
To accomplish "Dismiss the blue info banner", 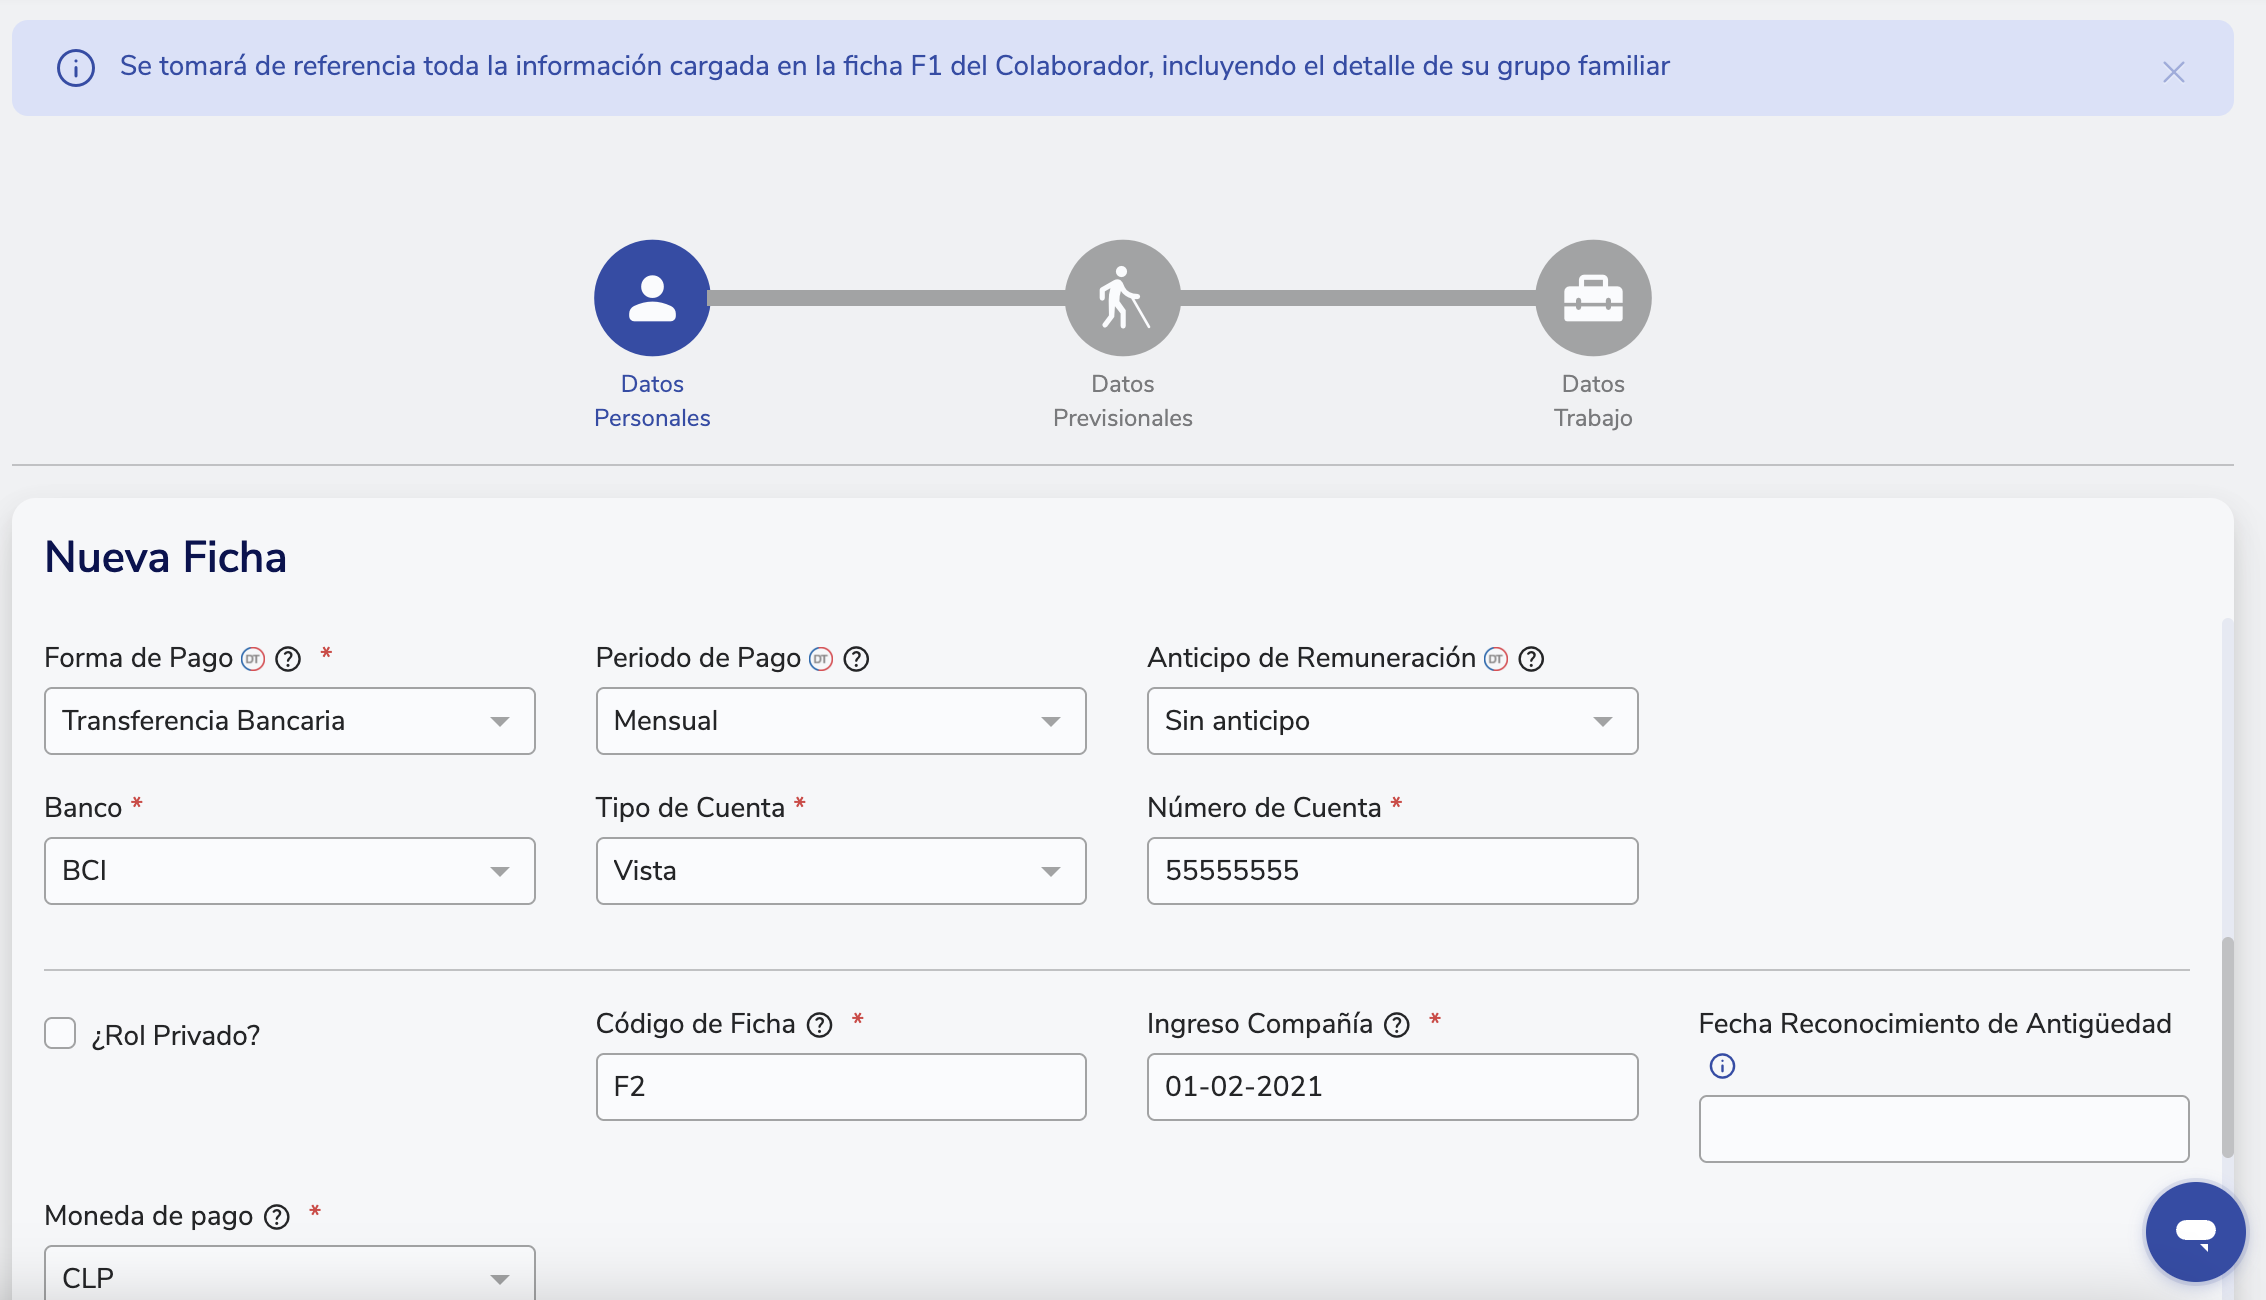I will (2173, 72).
